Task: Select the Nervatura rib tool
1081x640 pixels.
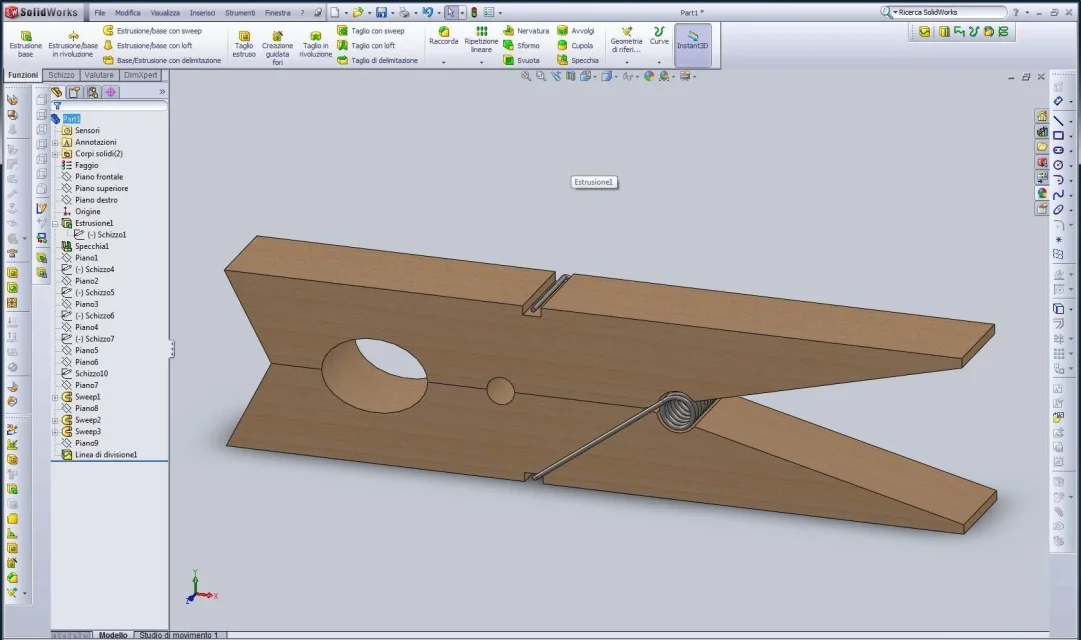Action: coord(526,31)
